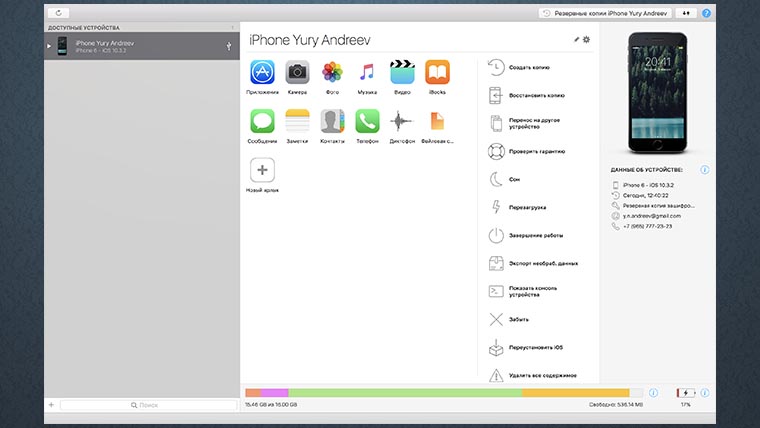
Task: Click the magenta segment of storage bar
Action: point(274,393)
